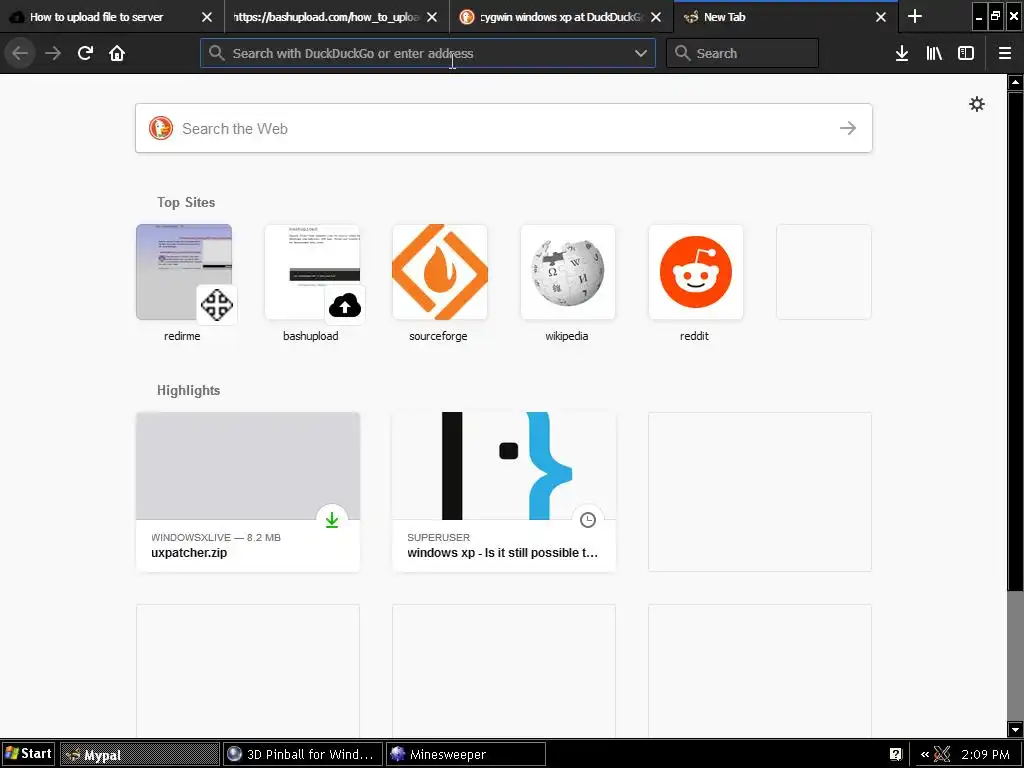Click the DuckDuckGo logo in search box

(161, 128)
